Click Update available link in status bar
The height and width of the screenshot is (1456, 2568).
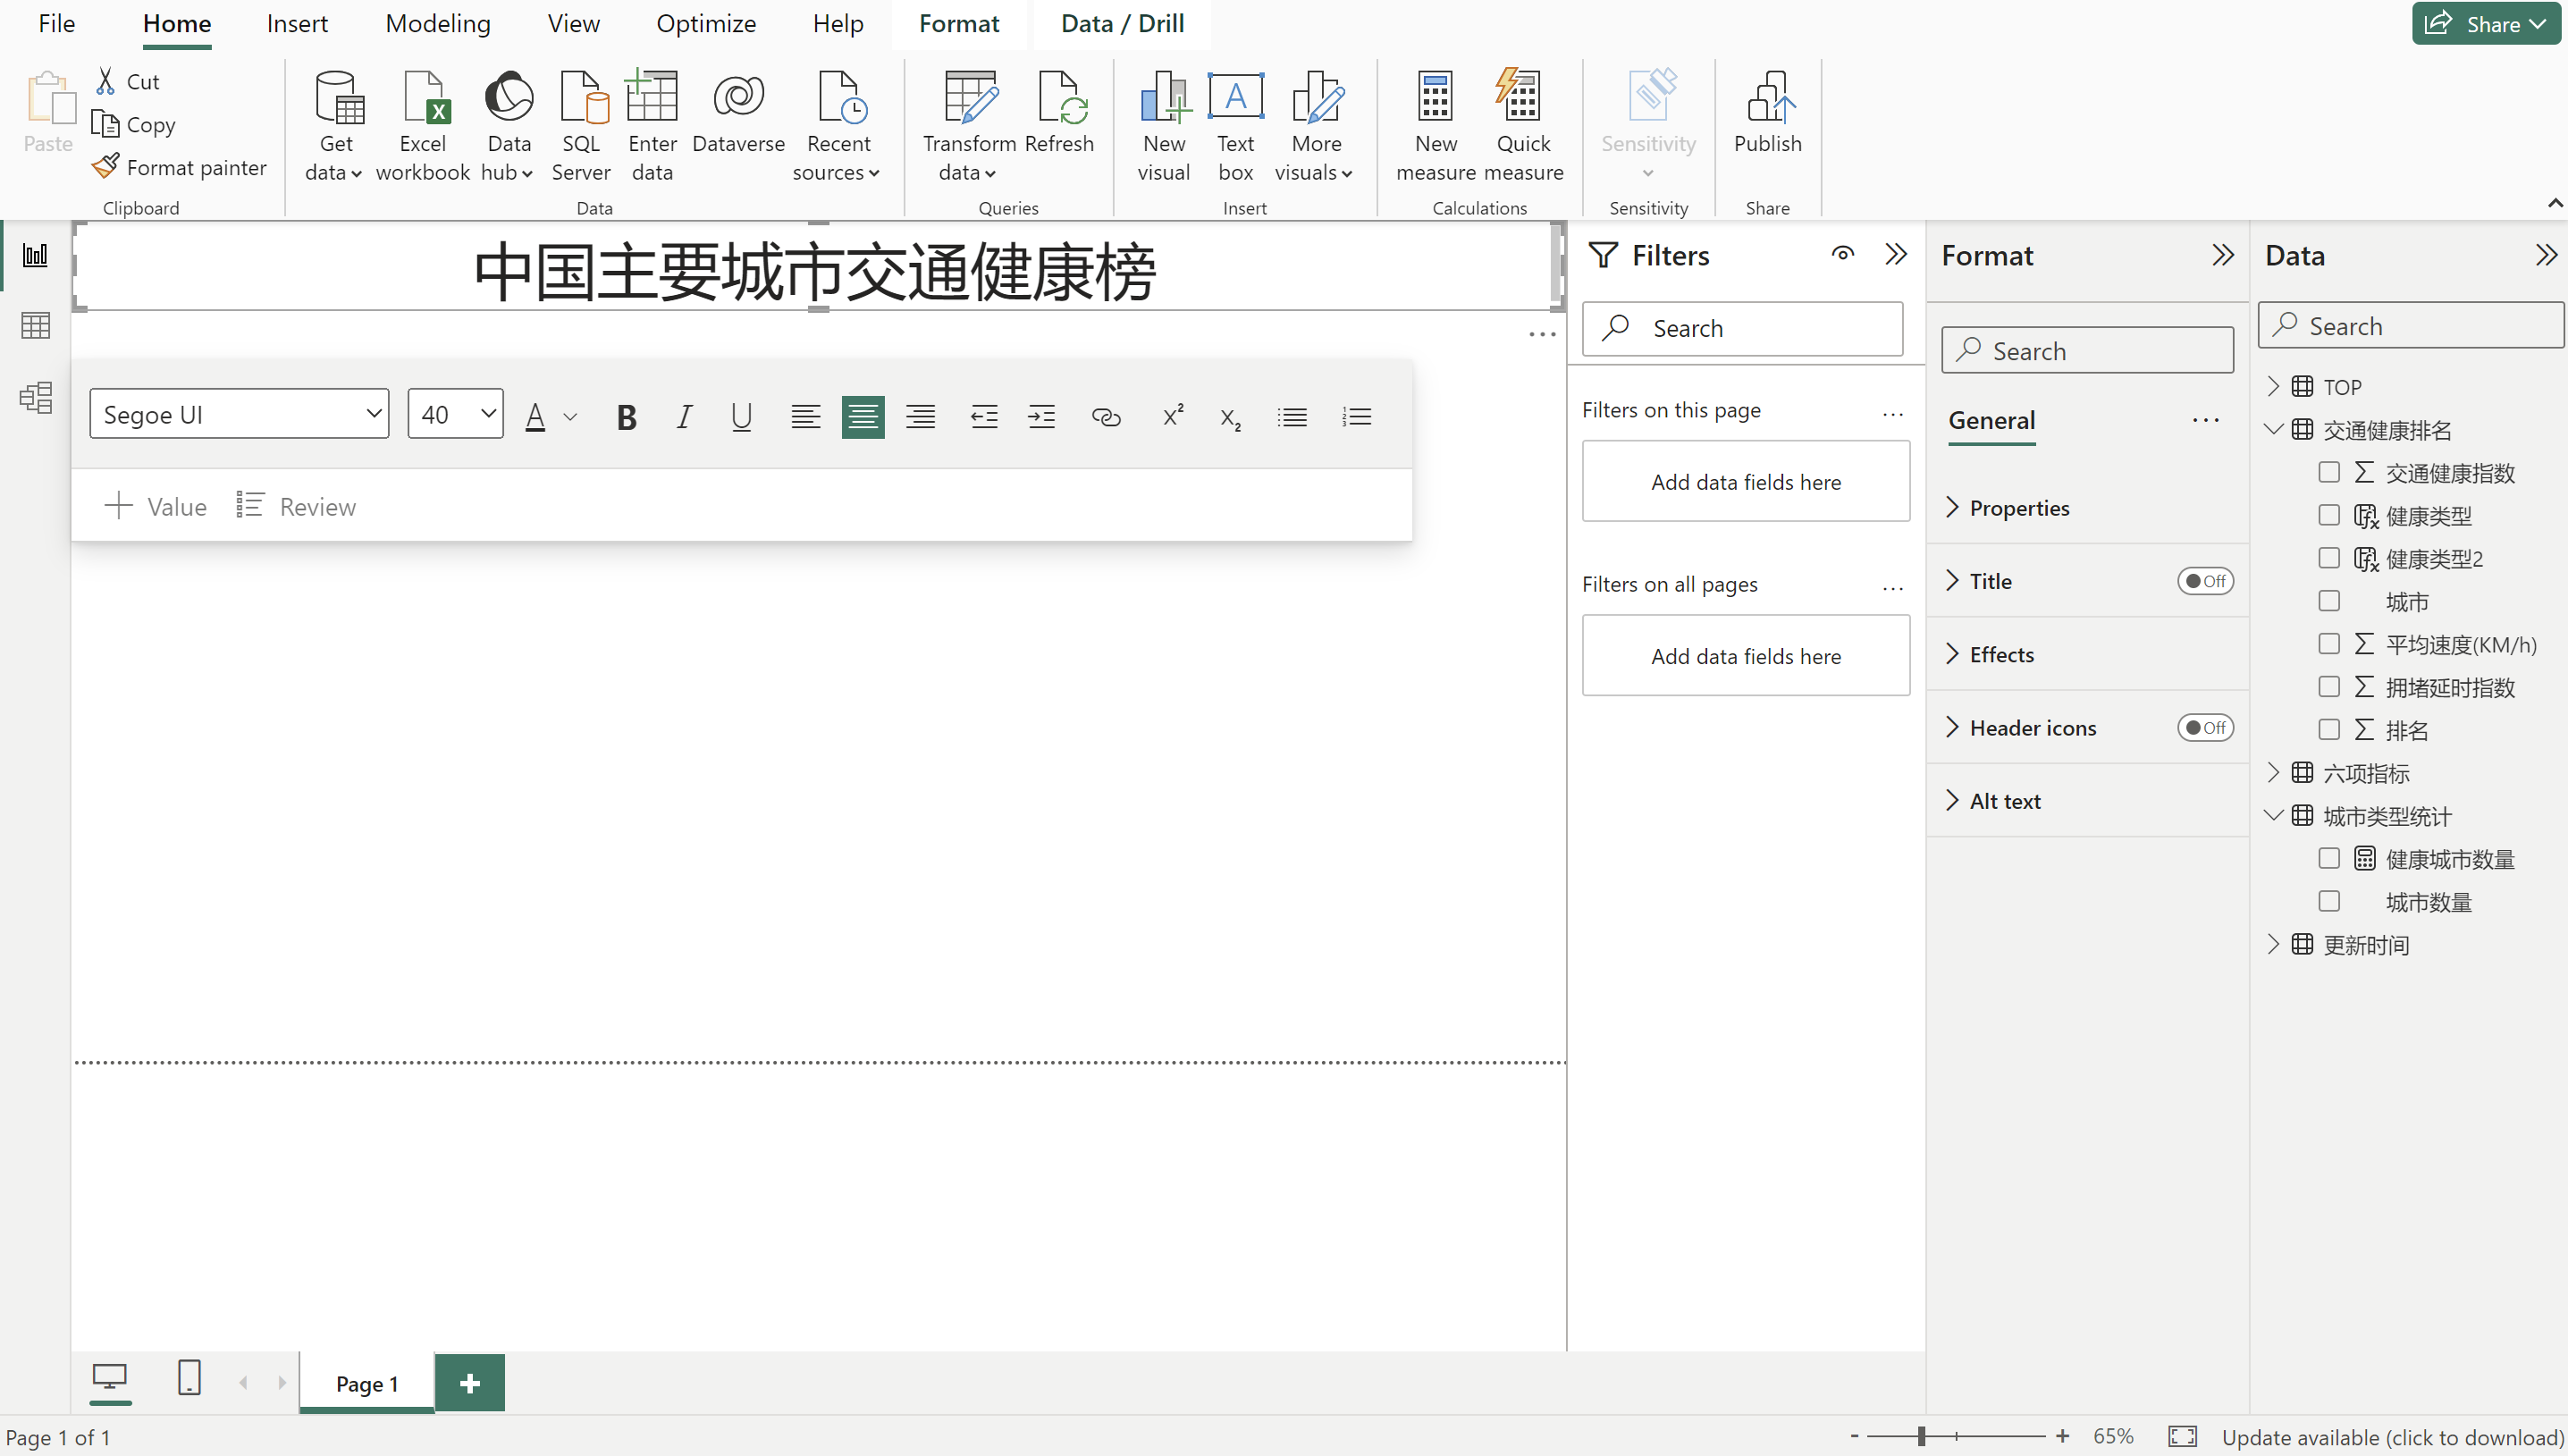[2391, 1438]
